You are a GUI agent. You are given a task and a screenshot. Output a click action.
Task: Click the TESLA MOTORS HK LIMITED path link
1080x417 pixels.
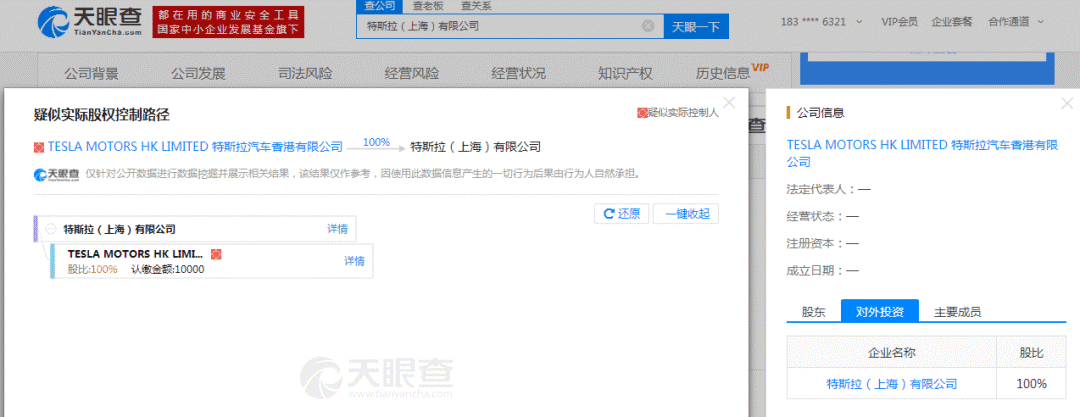(x=195, y=146)
